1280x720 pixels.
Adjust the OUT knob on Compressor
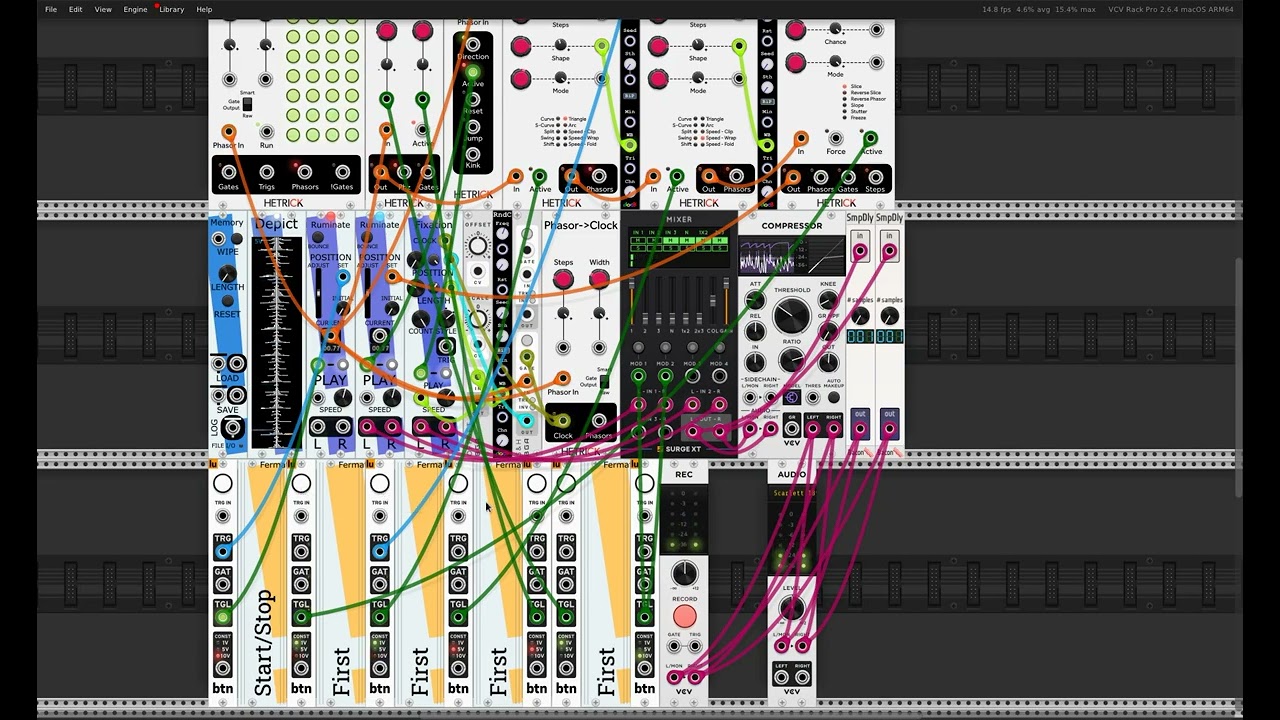click(829, 361)
